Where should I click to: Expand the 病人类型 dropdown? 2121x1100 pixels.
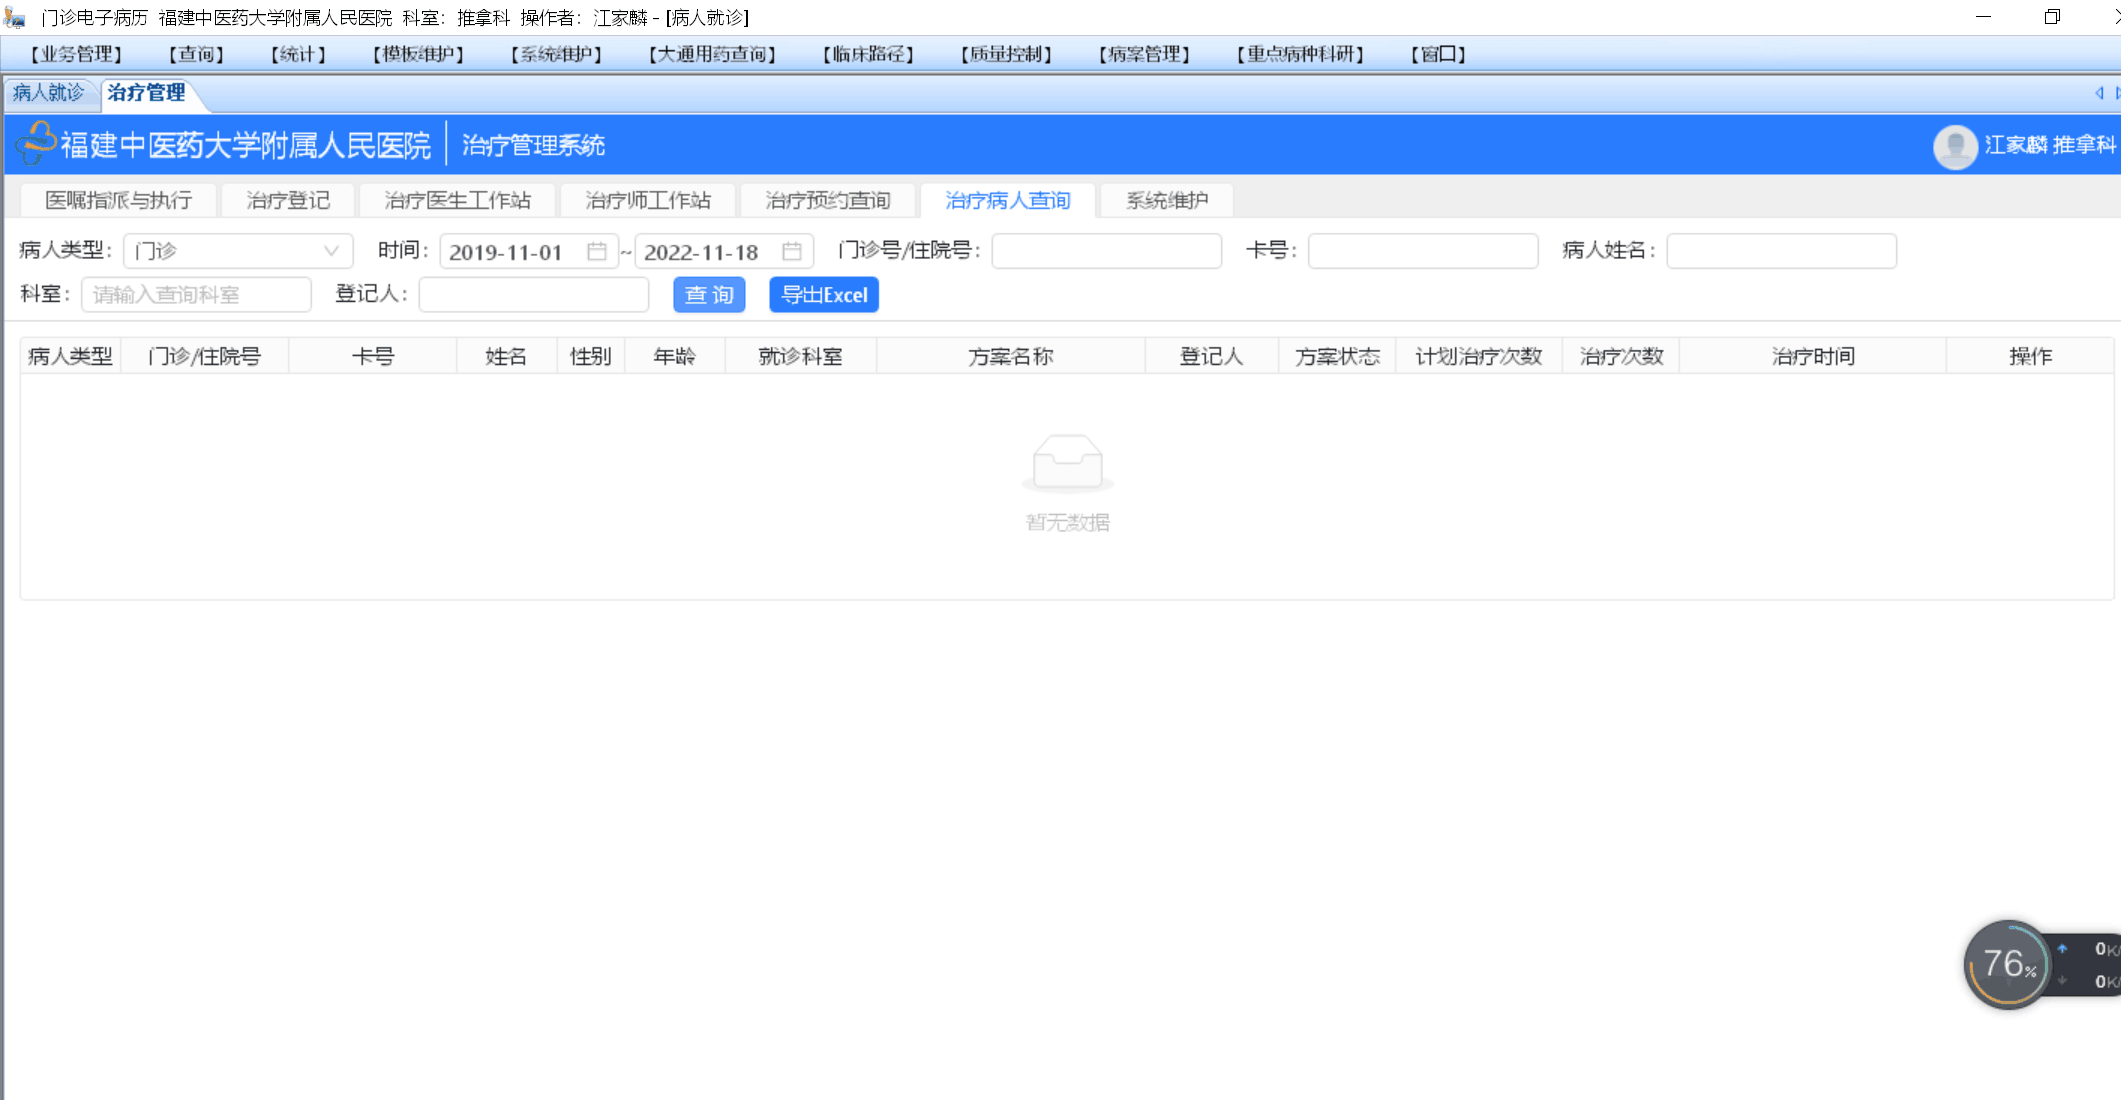[238, 251]
